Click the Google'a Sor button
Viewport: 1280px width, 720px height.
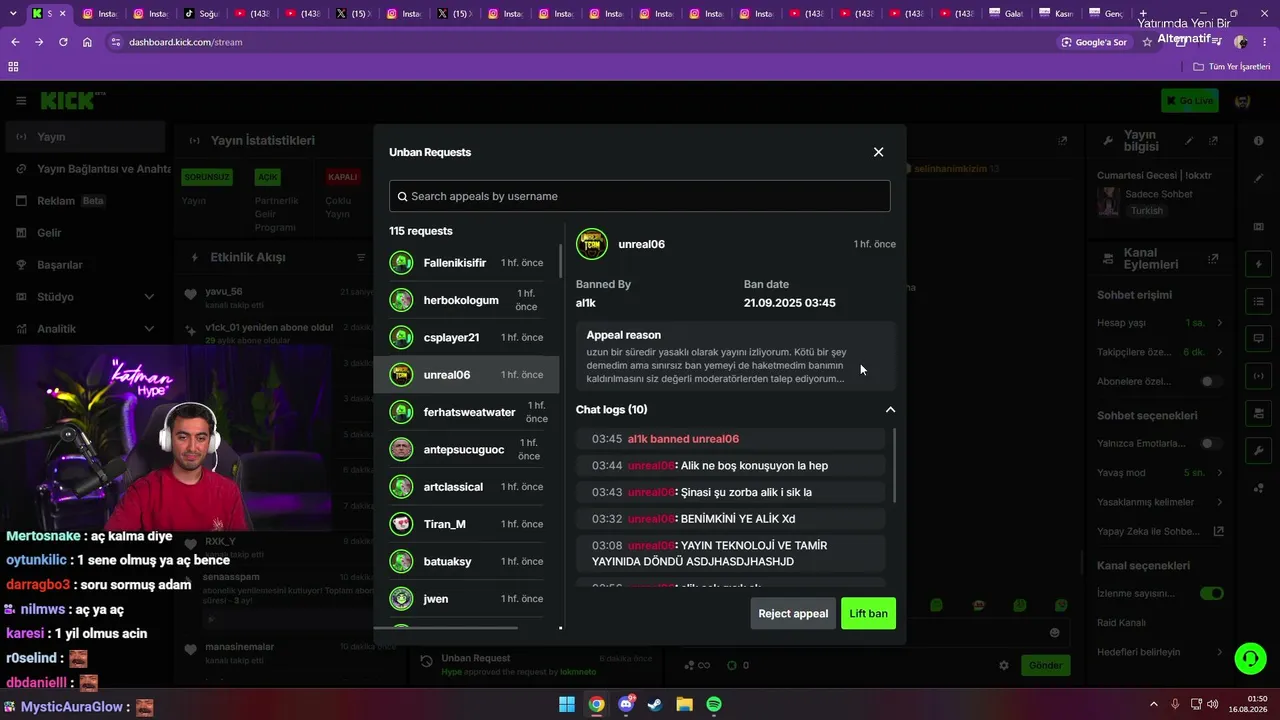1095,42
